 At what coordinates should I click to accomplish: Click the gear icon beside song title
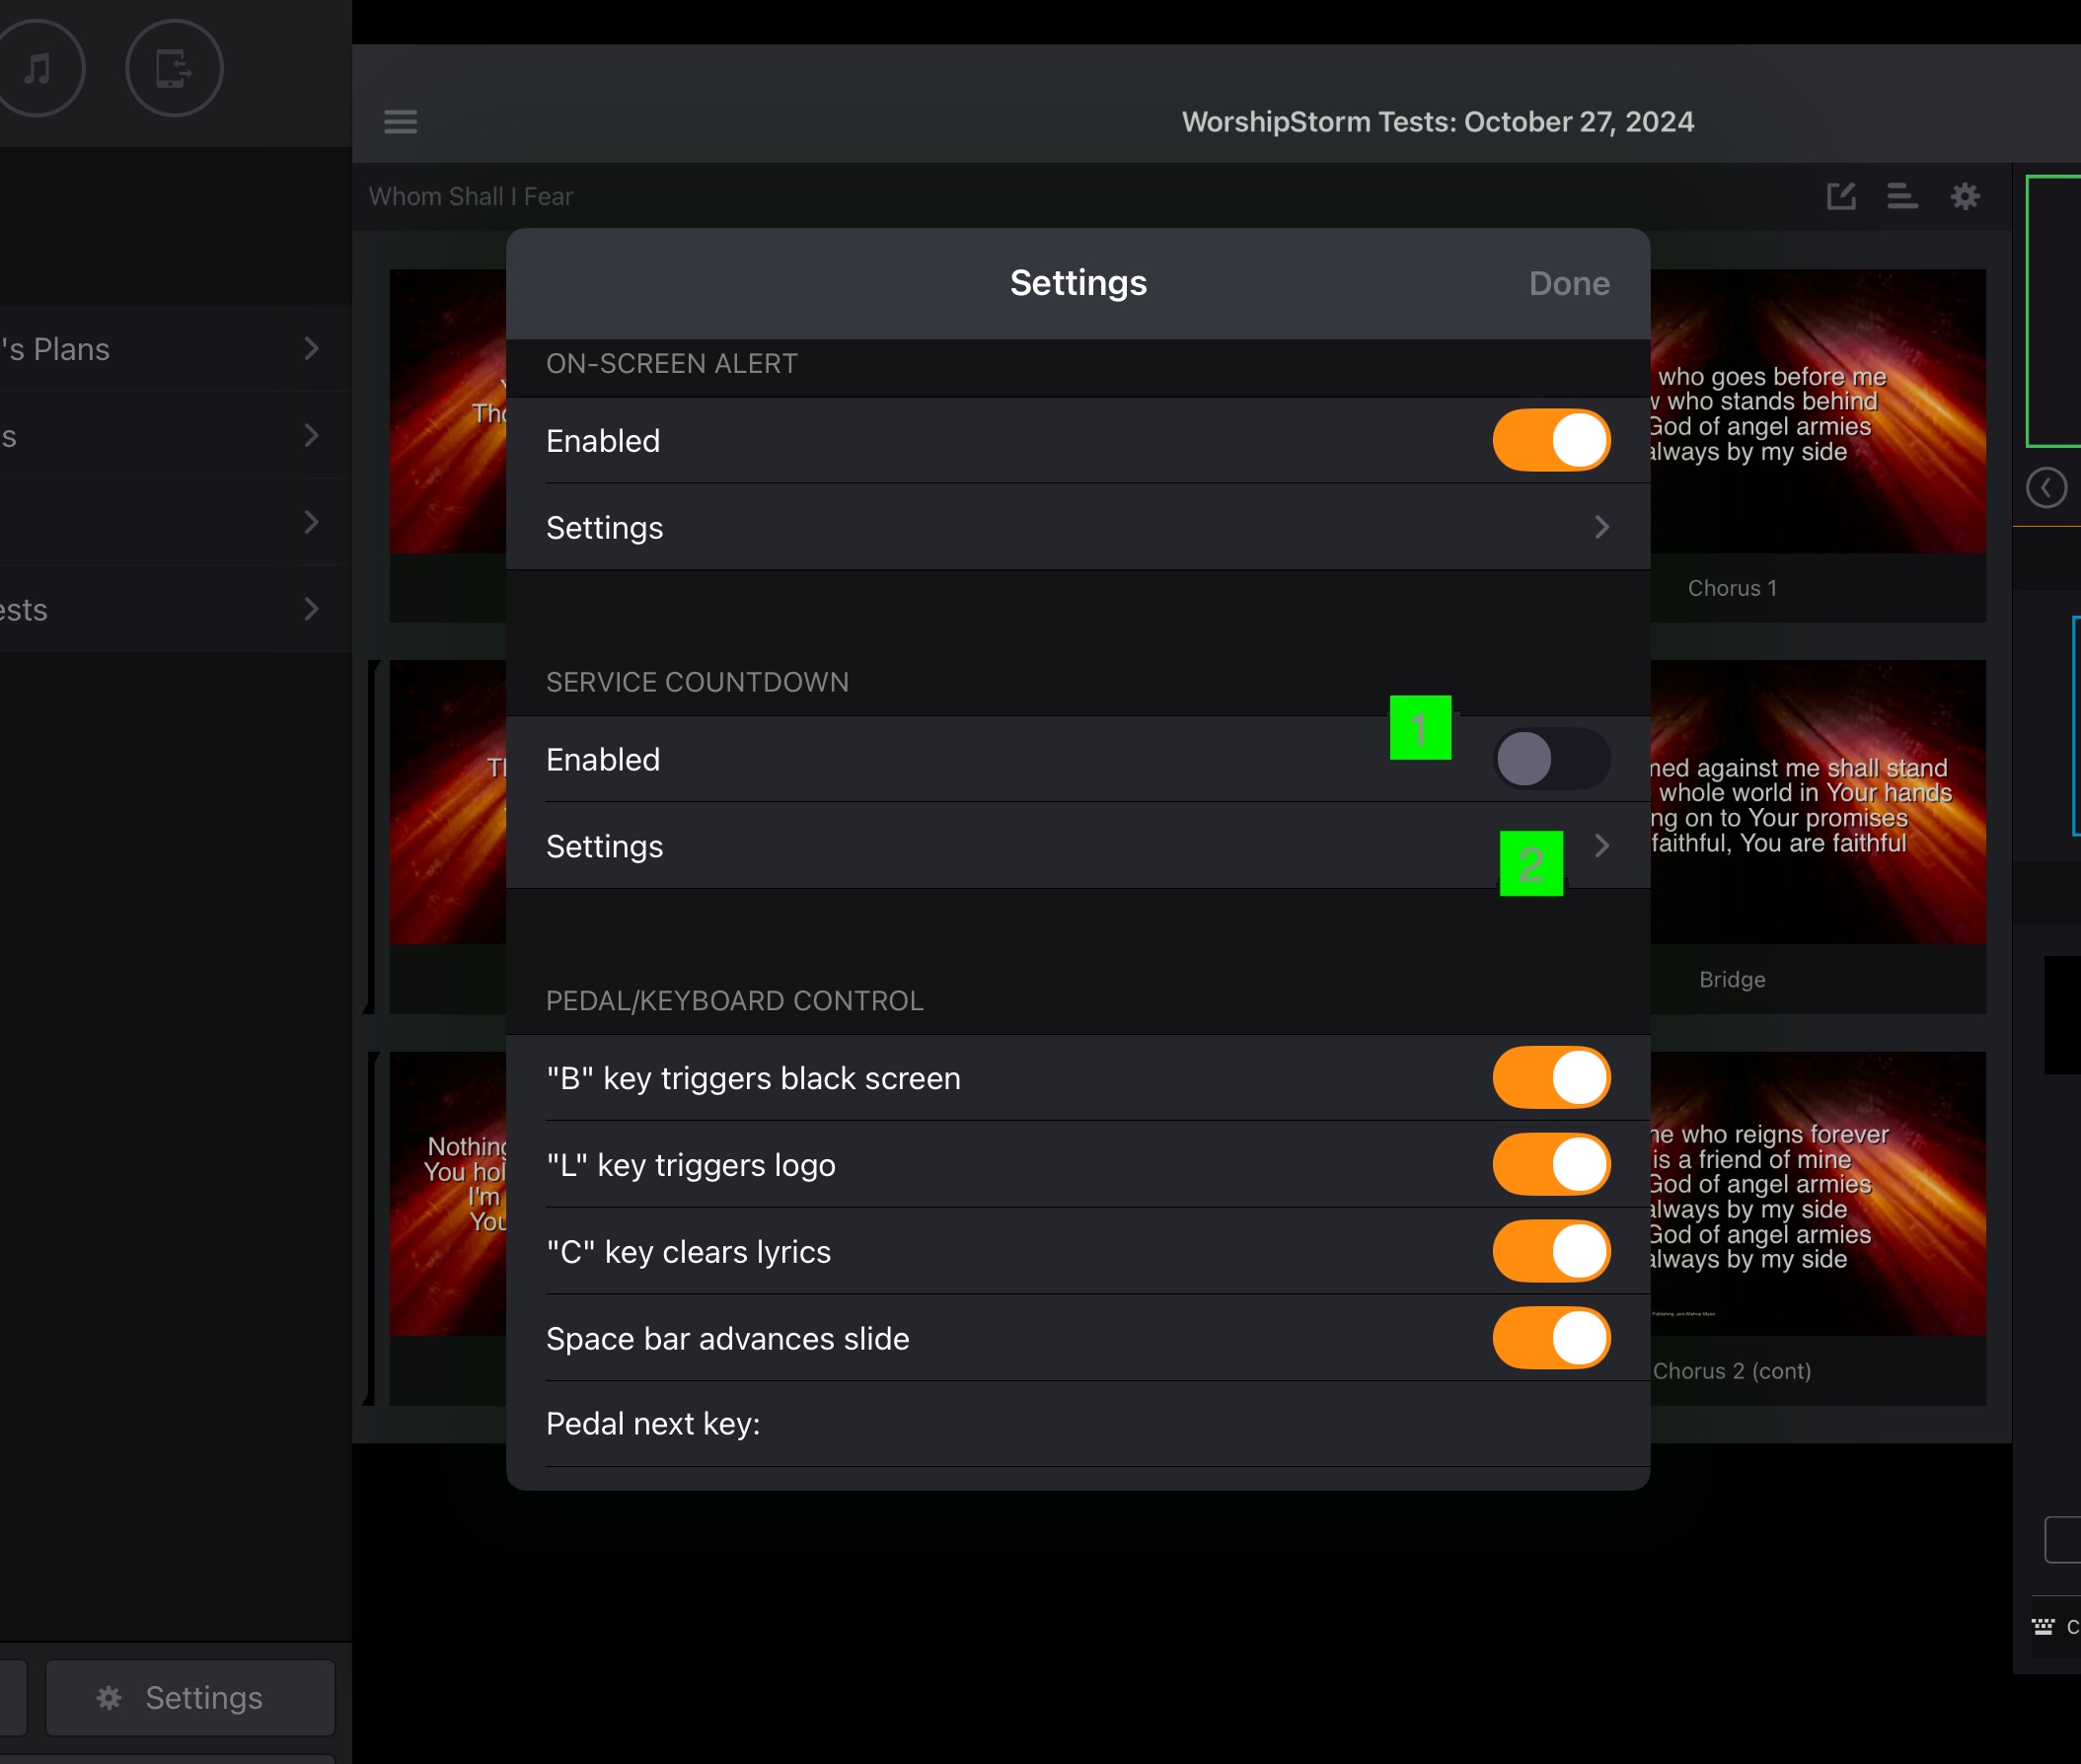coord(1965,196)
